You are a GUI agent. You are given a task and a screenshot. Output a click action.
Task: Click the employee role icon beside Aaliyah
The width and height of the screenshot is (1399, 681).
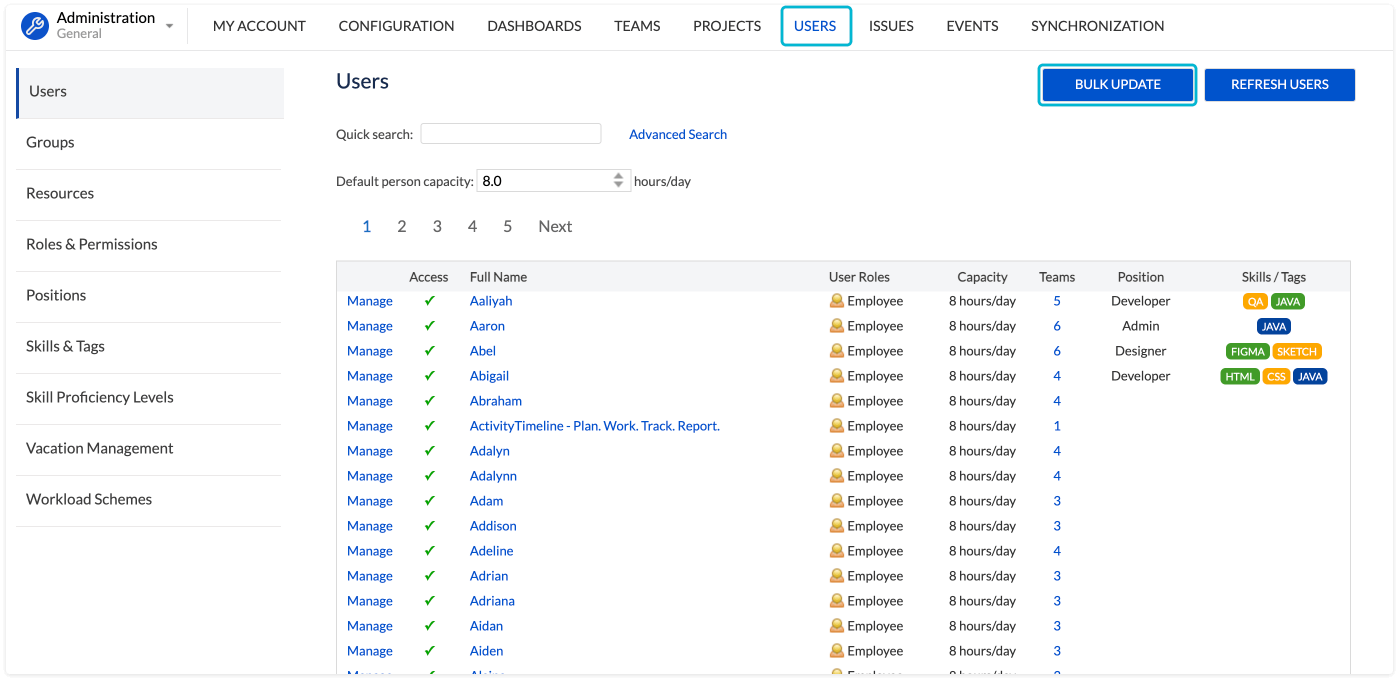pos(837,301)
